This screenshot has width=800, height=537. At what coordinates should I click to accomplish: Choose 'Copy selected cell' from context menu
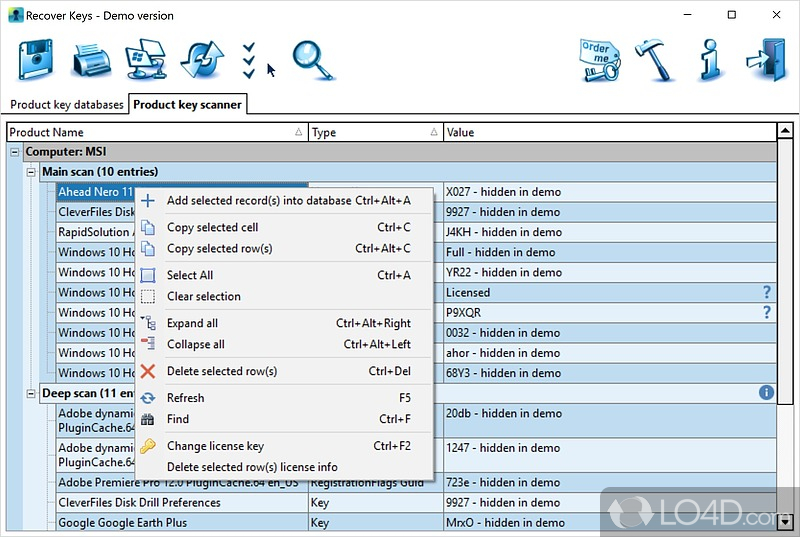[212, 227]
